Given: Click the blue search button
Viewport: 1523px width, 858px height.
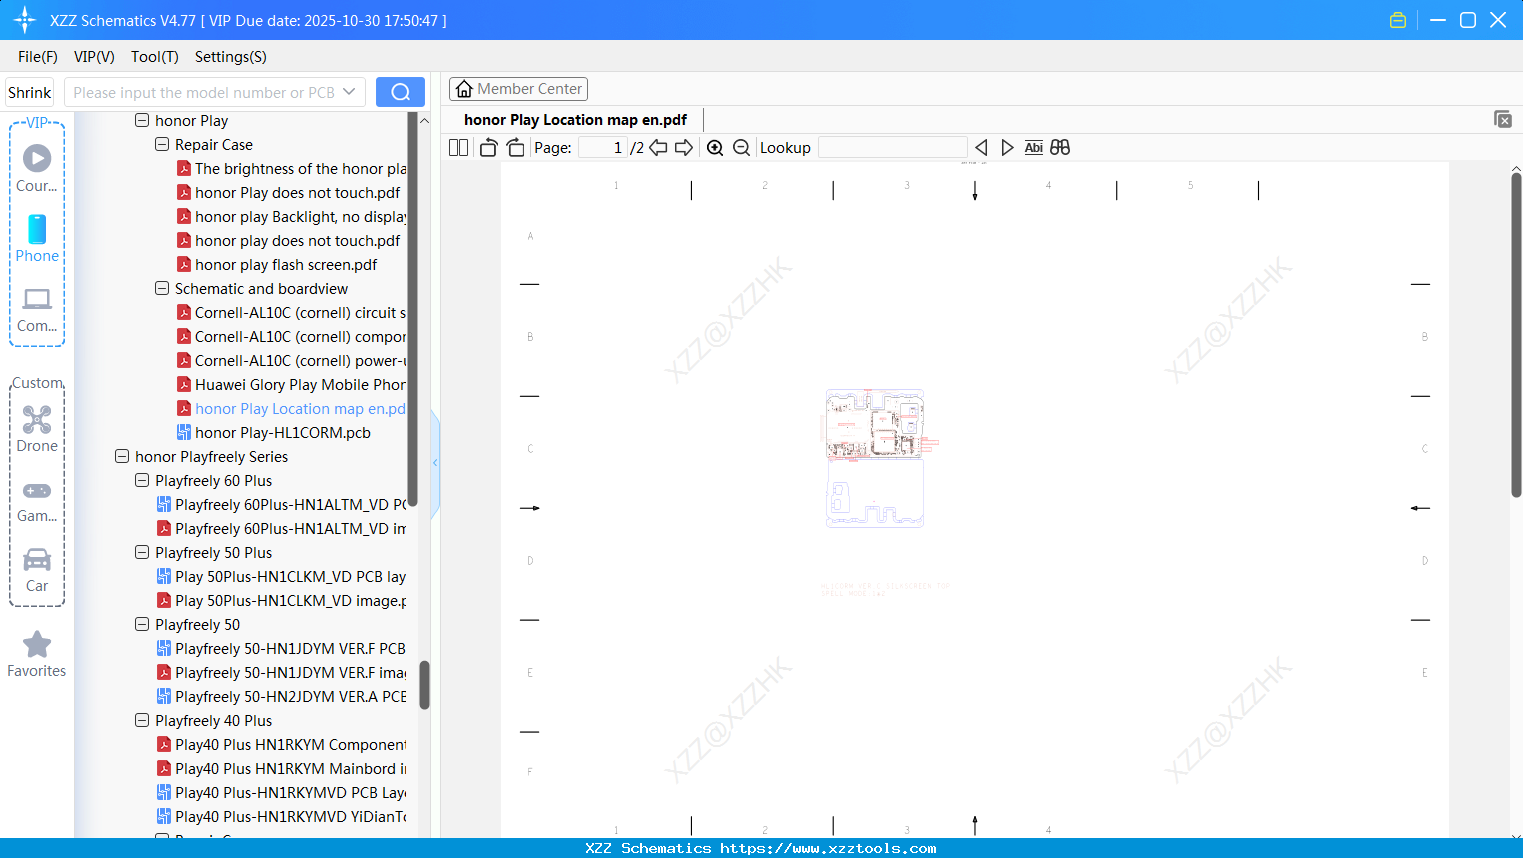Looking at the screenshot, I should tap(400, 92).
